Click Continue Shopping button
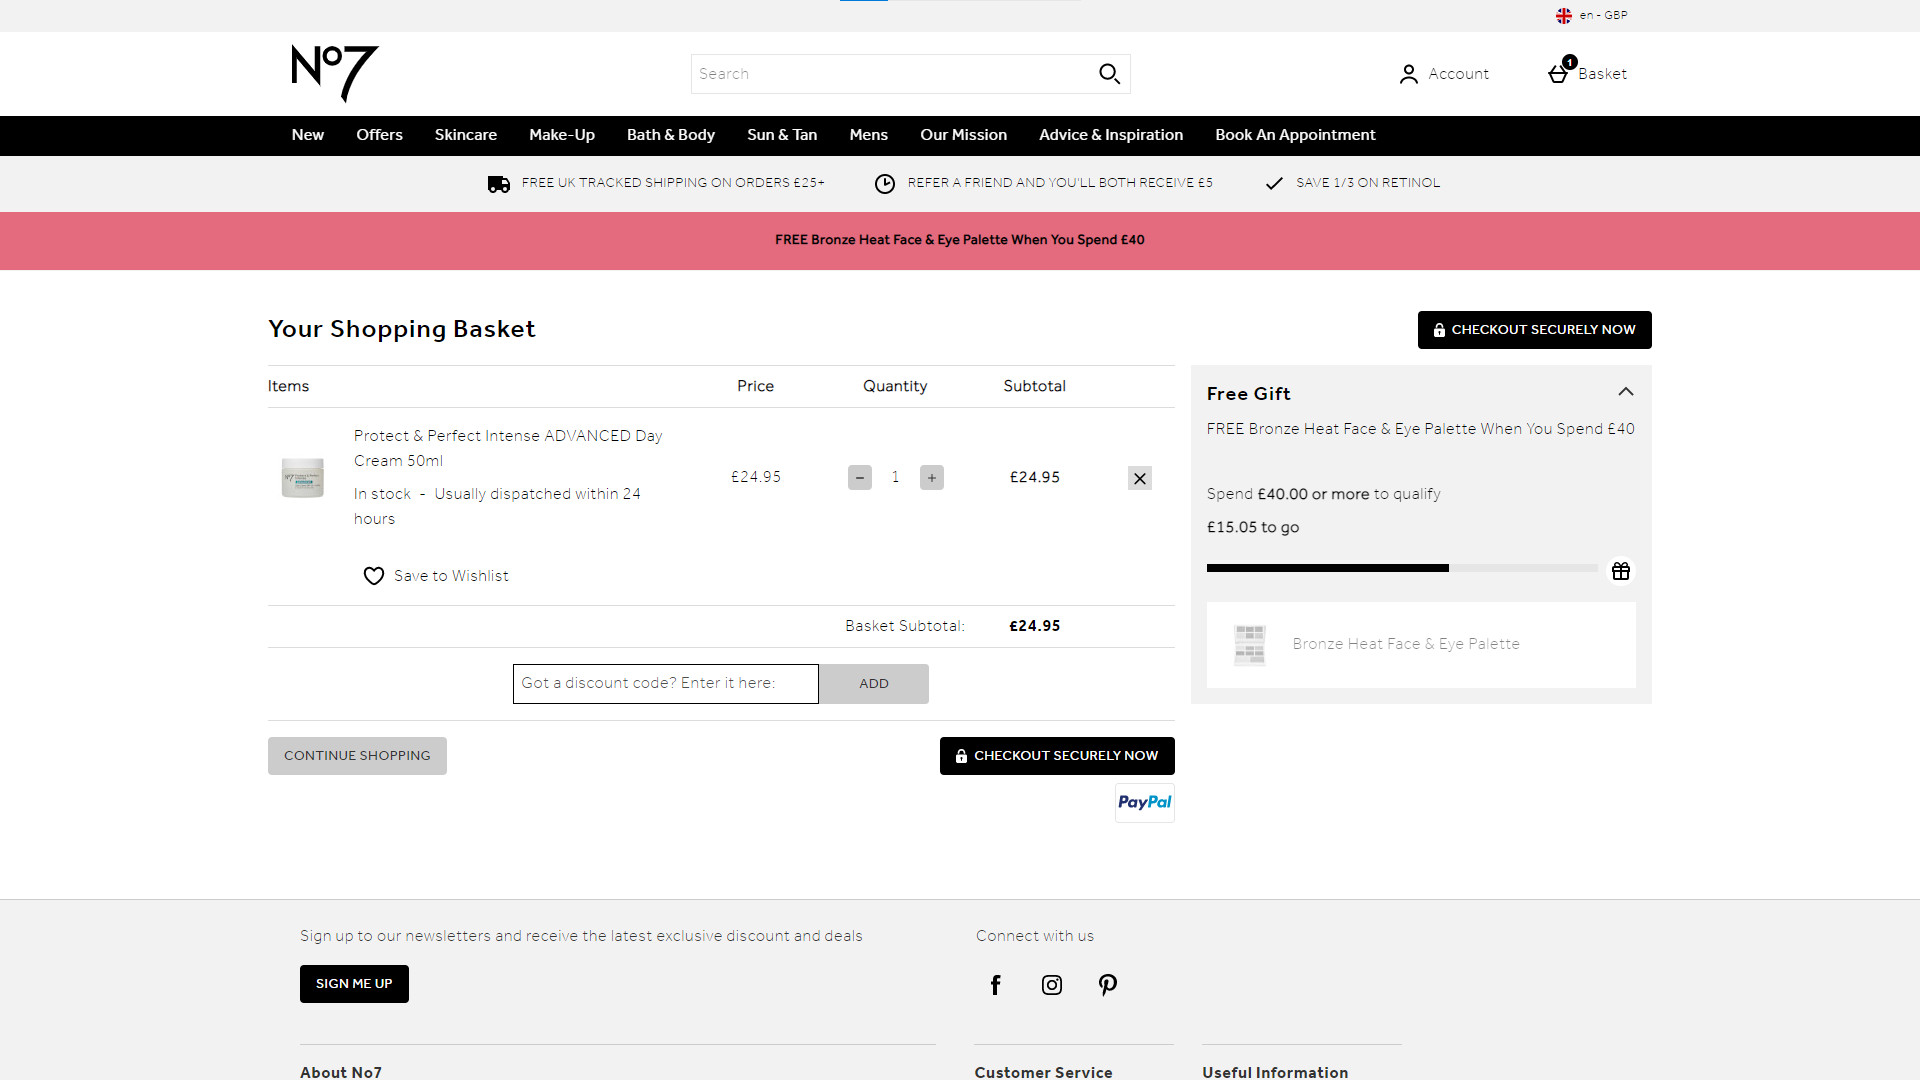Screen dimensions: 1920x1080 [x=357, y=756]
